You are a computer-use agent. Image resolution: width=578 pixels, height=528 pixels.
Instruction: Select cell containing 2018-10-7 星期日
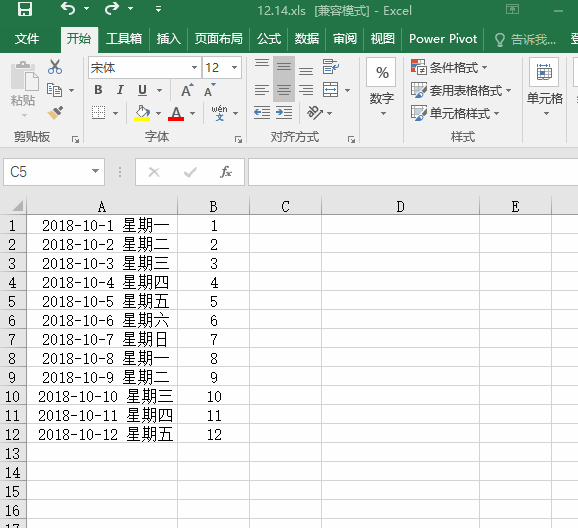pos(102,339)
